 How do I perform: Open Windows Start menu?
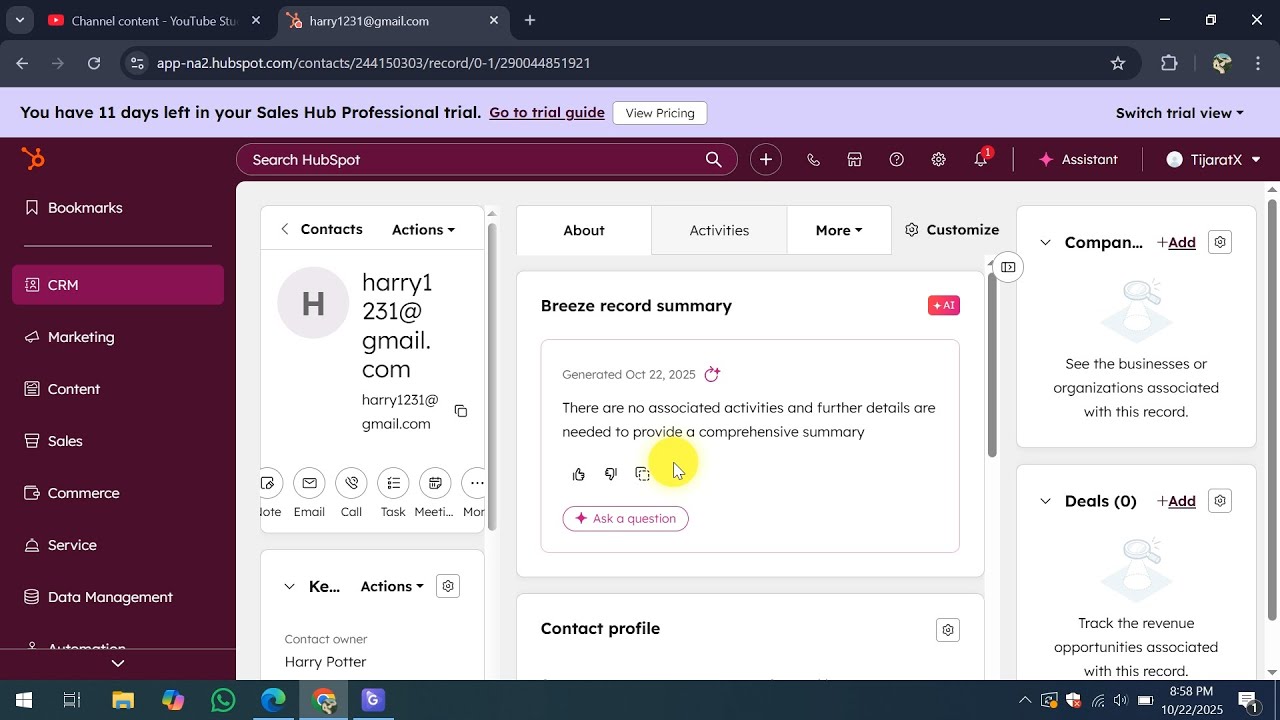point(23,700)
